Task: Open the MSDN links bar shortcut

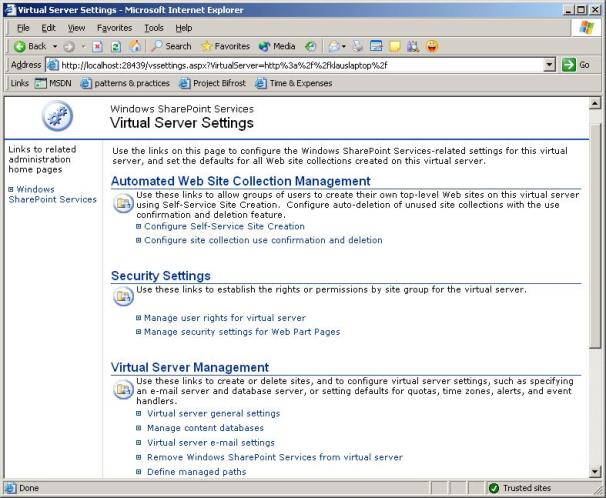Action: click(53, 83)
